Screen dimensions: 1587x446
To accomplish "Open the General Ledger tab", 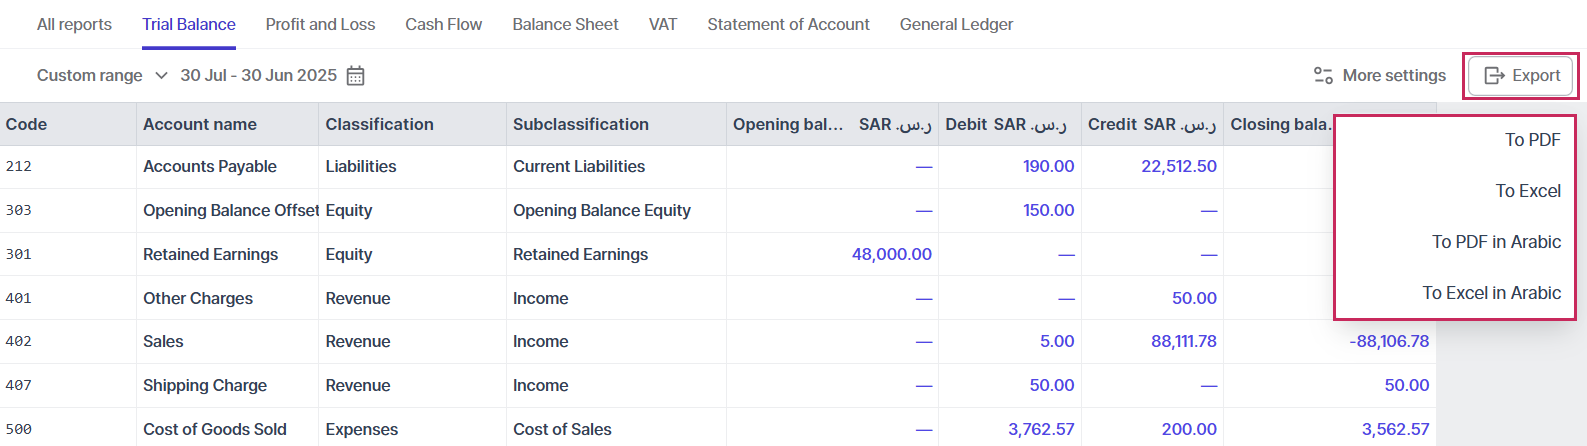I will pos(956,24).
